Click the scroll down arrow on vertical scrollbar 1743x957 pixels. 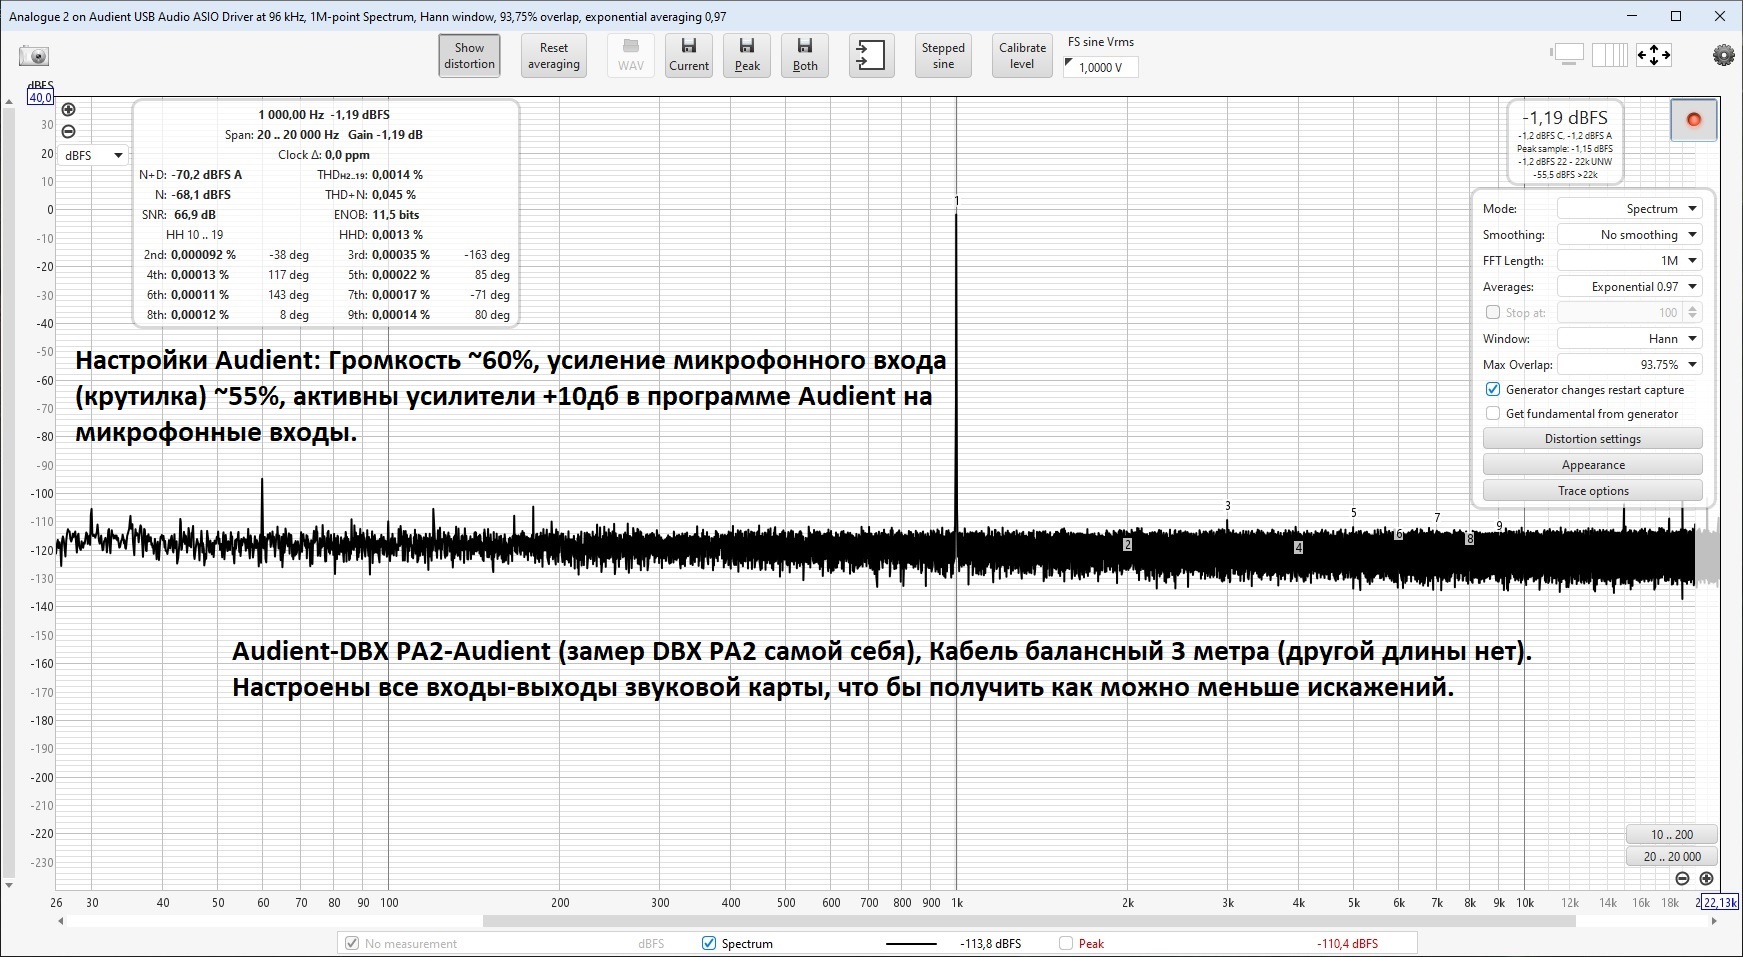pos(9,886)
